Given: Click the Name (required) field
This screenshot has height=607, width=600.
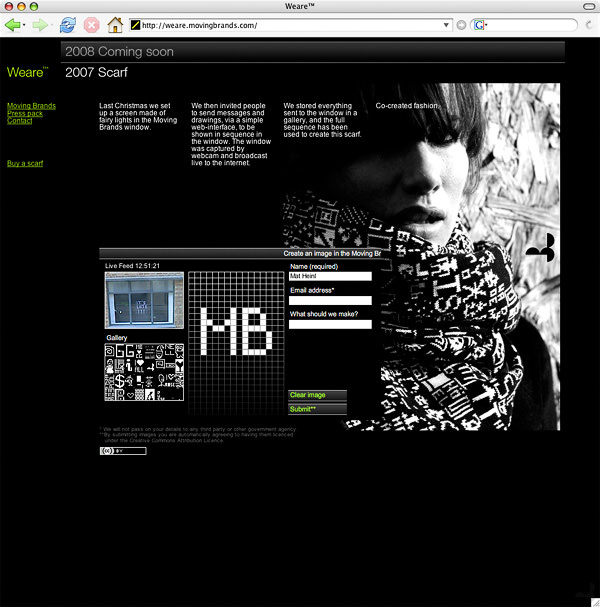Looking at the screenshot, I should click(330, 276).
